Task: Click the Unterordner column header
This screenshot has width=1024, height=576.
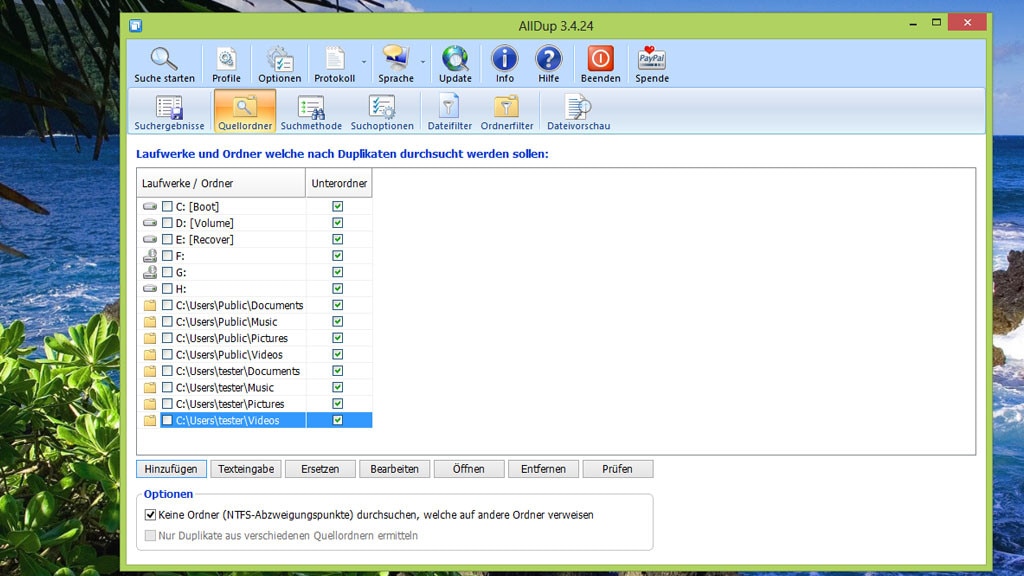Action: coord(339,183)
